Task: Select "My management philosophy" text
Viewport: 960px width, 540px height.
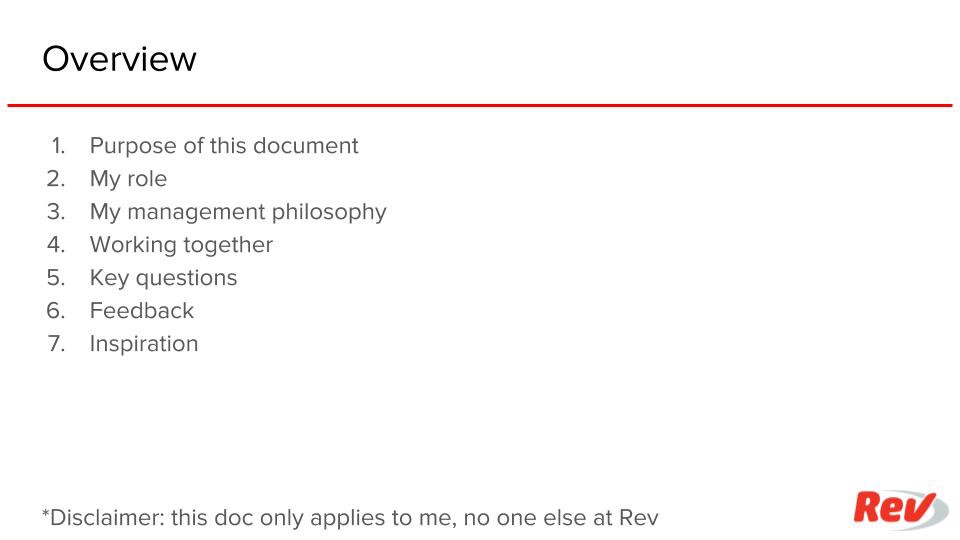Action: tap(238, 212)
